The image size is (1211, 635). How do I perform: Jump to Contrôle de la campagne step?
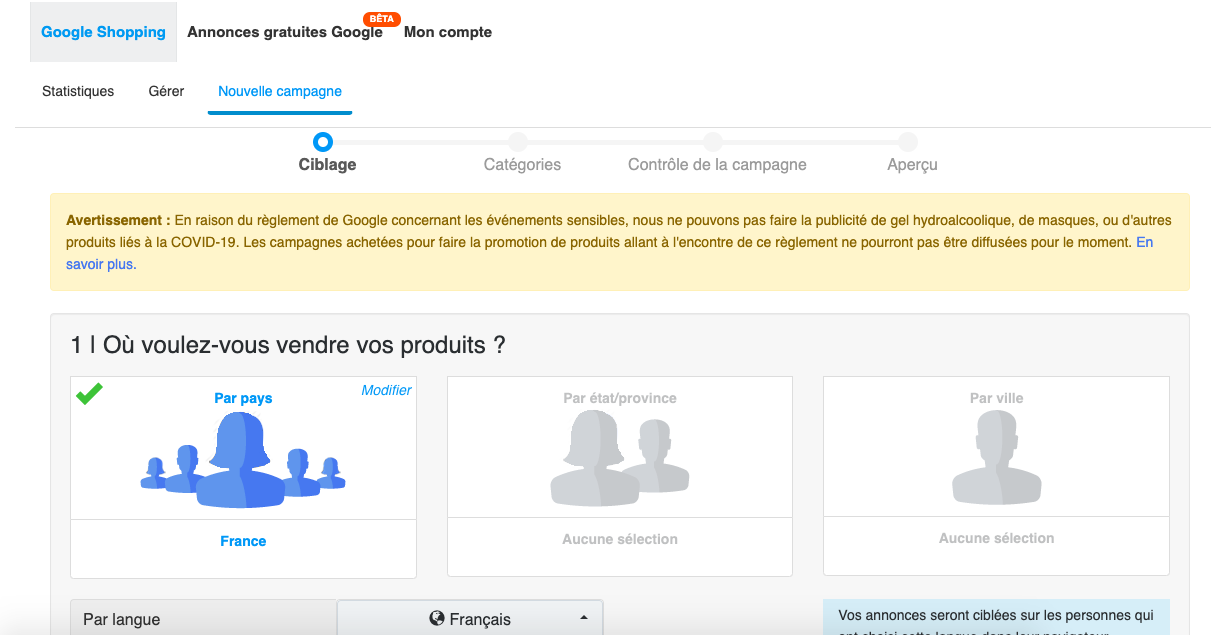click(x=712, y=142)
